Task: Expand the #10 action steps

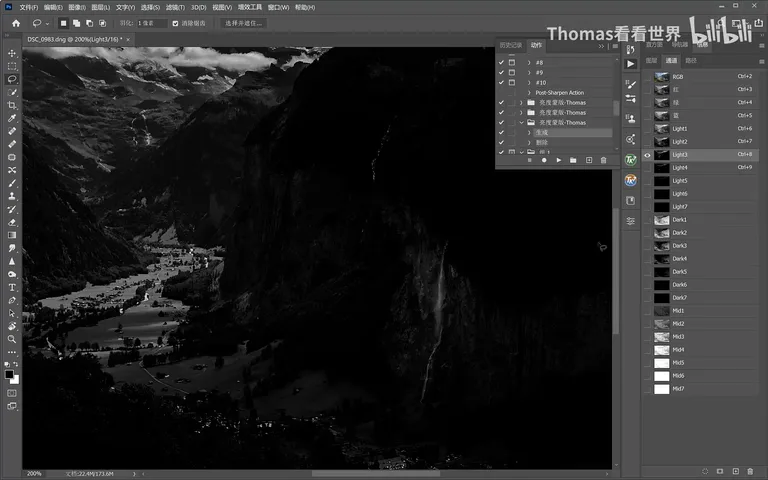Action: point(529,82)
